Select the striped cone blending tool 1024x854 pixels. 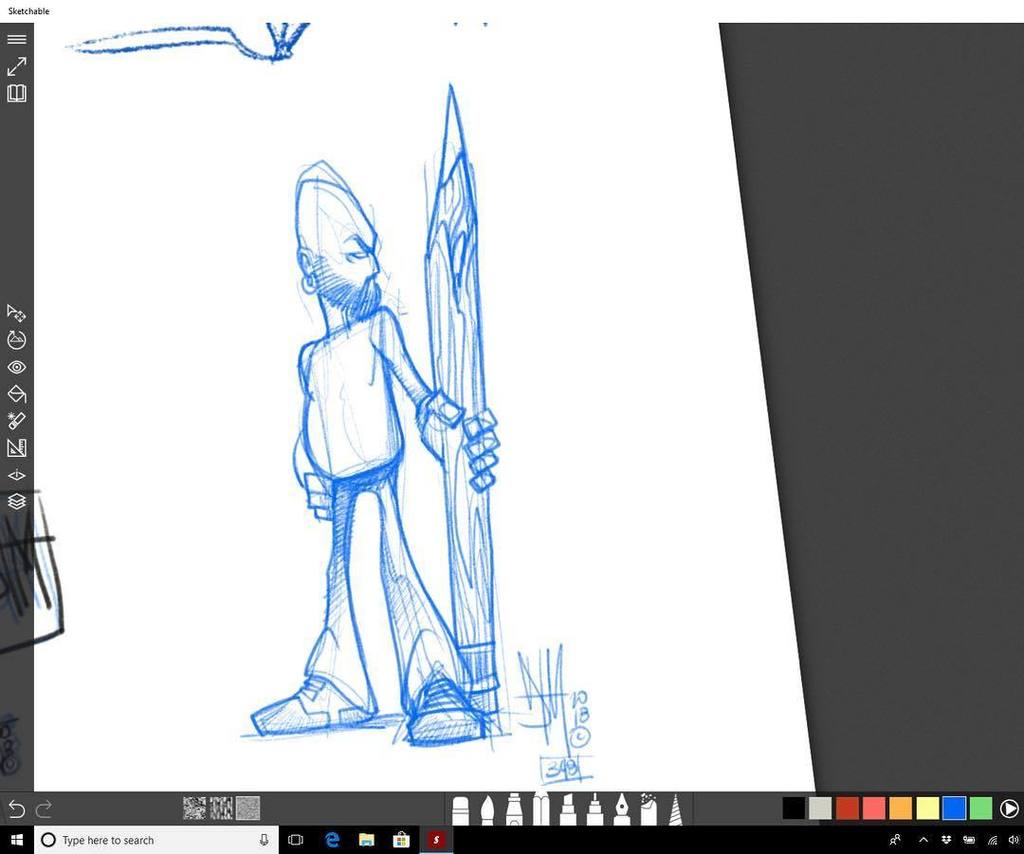tap(675, 810)
